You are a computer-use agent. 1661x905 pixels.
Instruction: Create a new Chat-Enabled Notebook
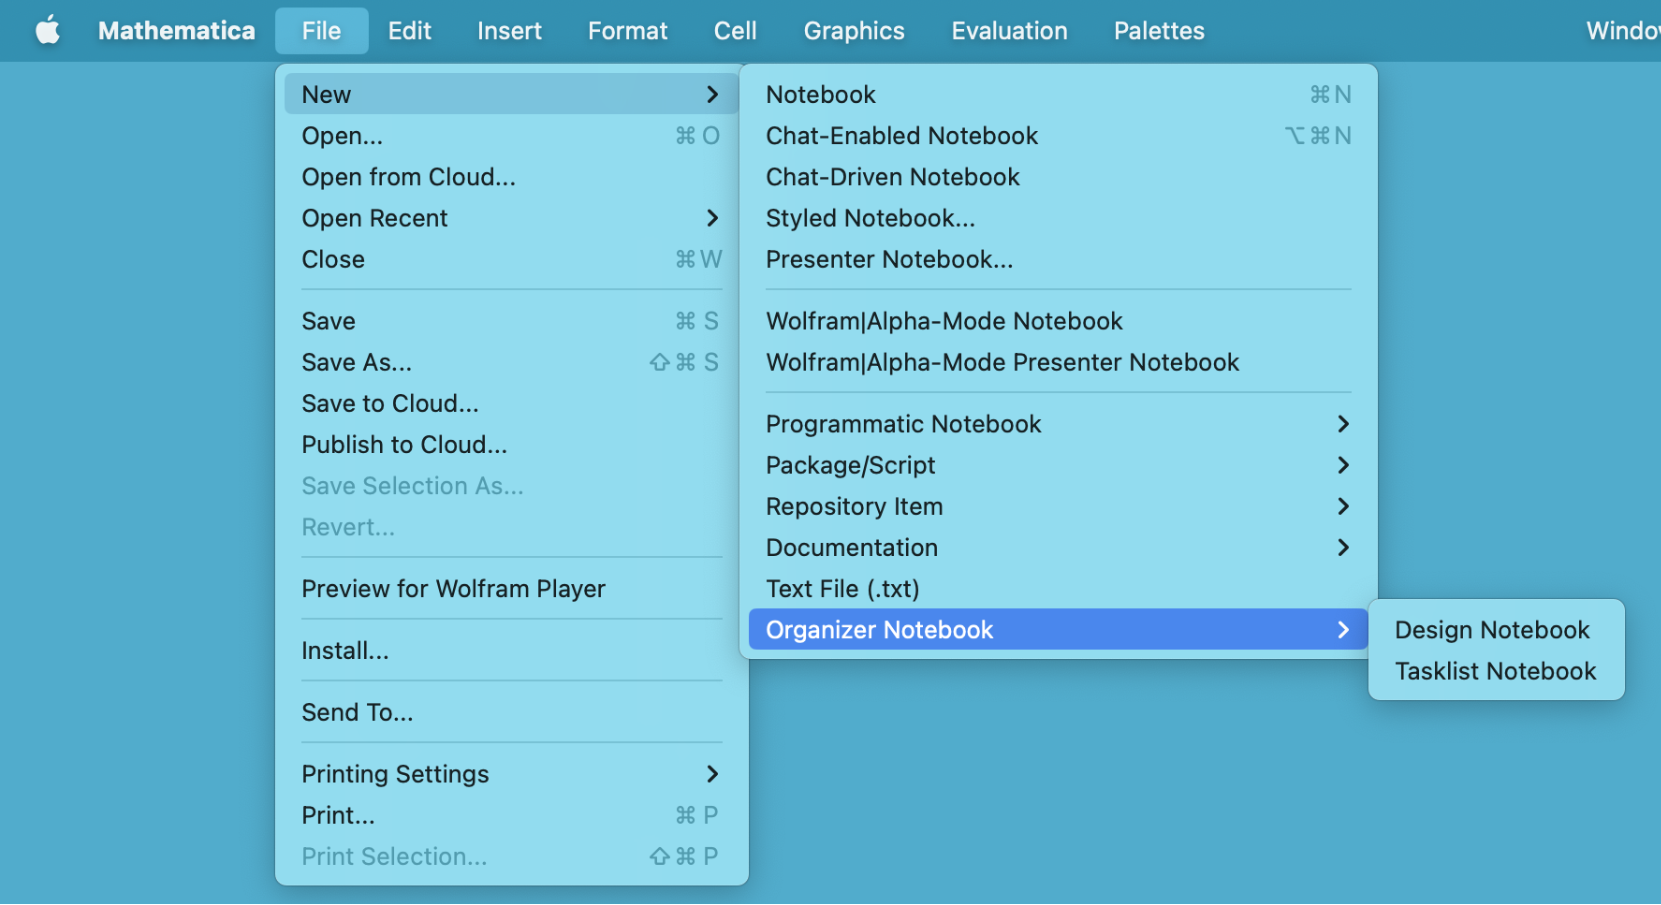tap(902, 136)
